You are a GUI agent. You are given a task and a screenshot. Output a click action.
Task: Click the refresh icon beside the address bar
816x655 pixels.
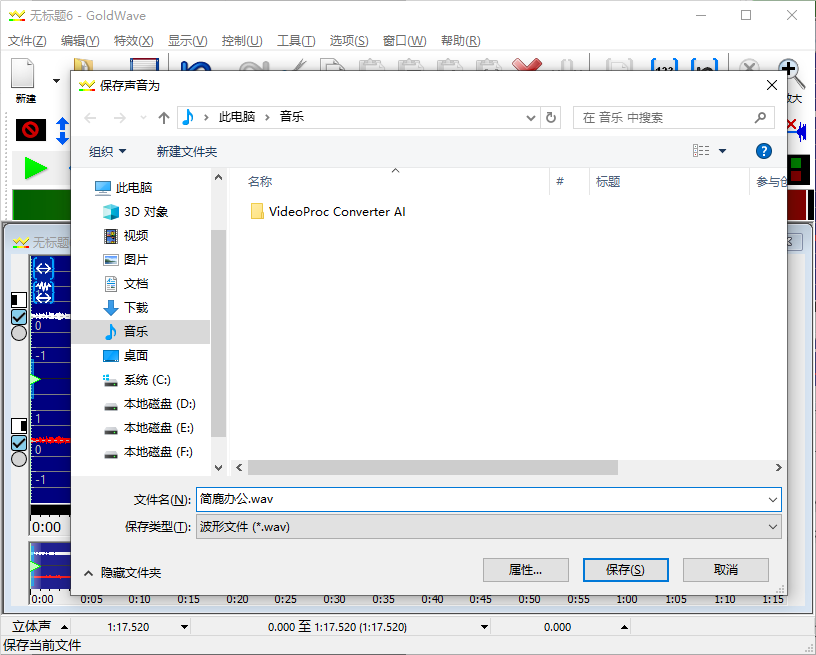click(x=551, y=117)
